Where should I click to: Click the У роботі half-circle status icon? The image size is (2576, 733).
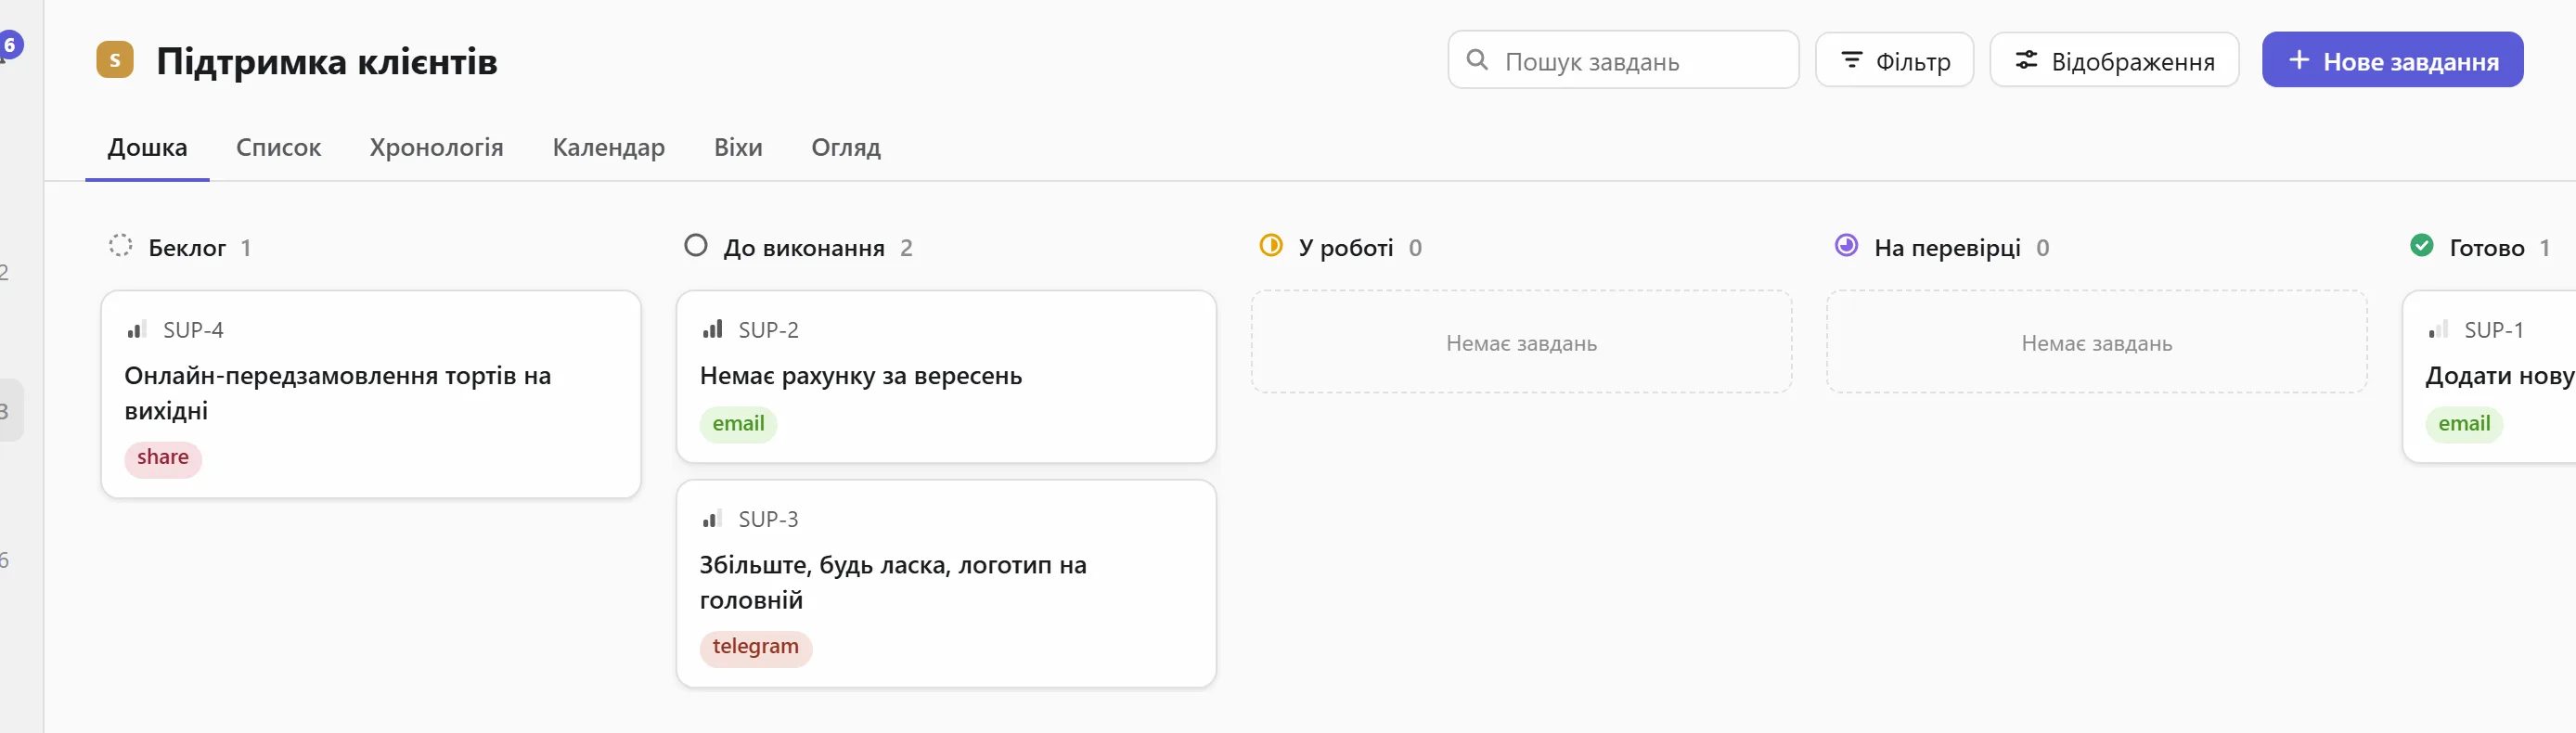pos(1271,246)
